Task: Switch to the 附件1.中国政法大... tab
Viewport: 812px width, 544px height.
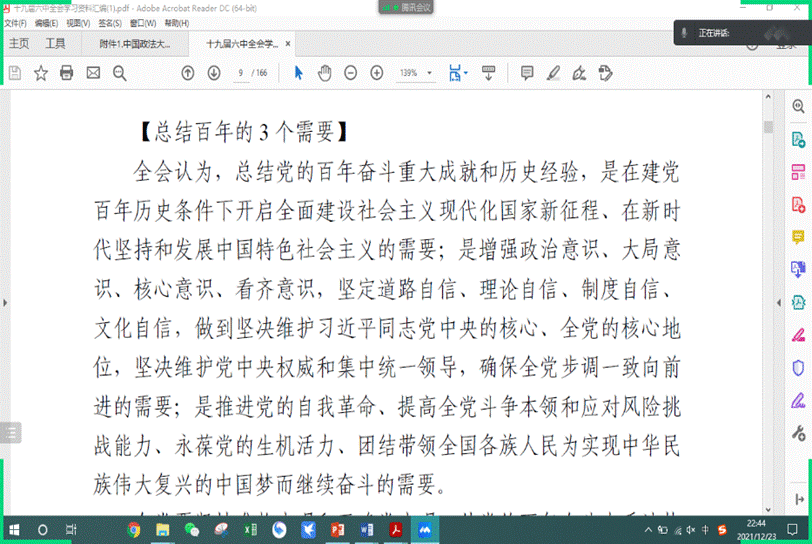Action: (x=134, y=44)
